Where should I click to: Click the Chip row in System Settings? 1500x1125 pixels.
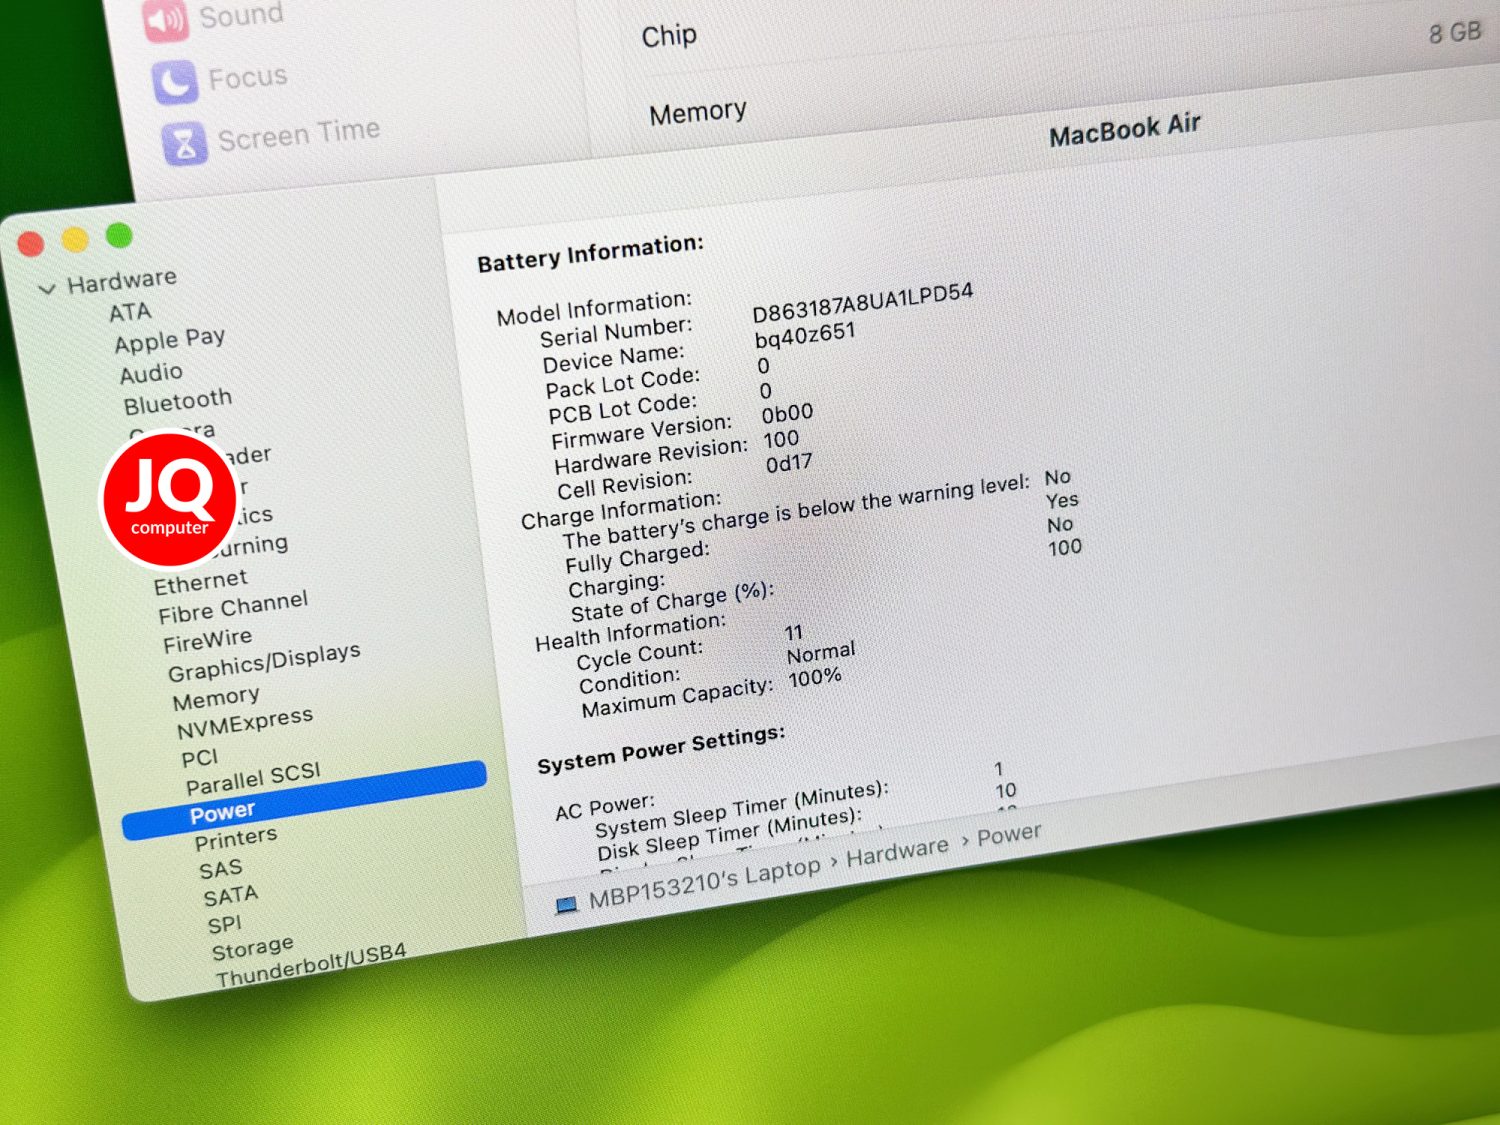coord(668,36)
